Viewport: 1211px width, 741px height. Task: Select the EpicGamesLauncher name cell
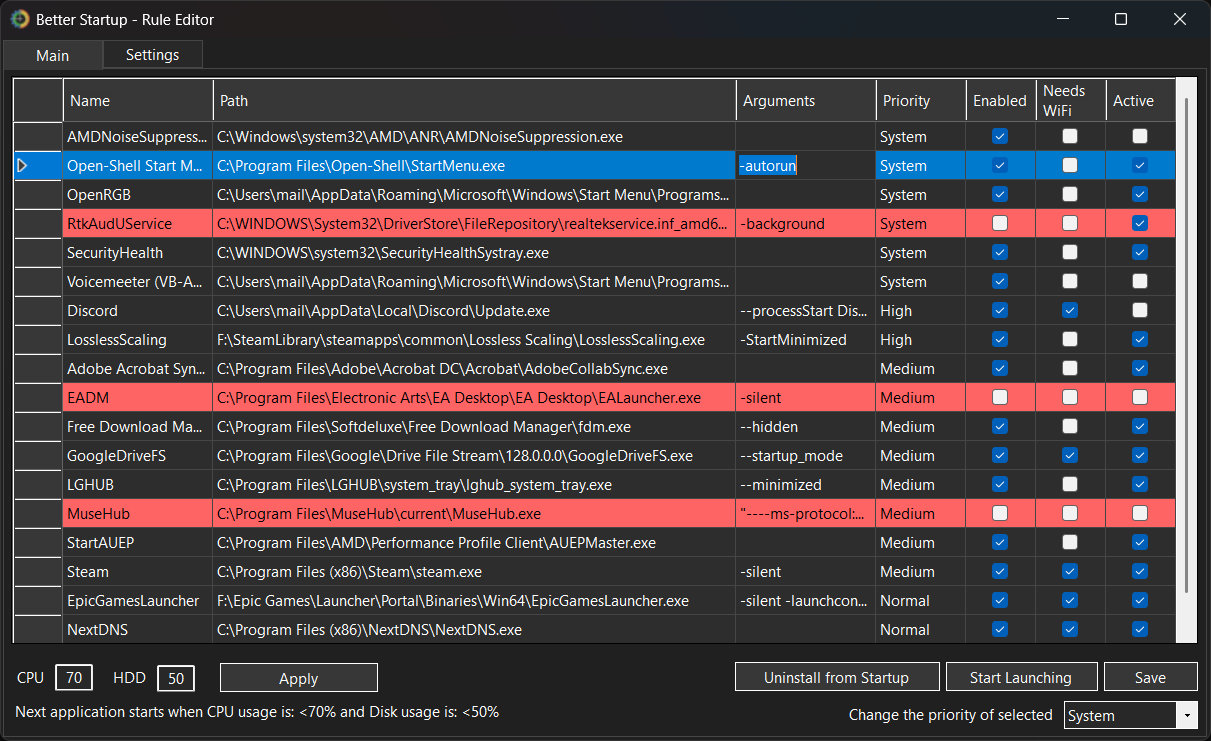(138, 601)
